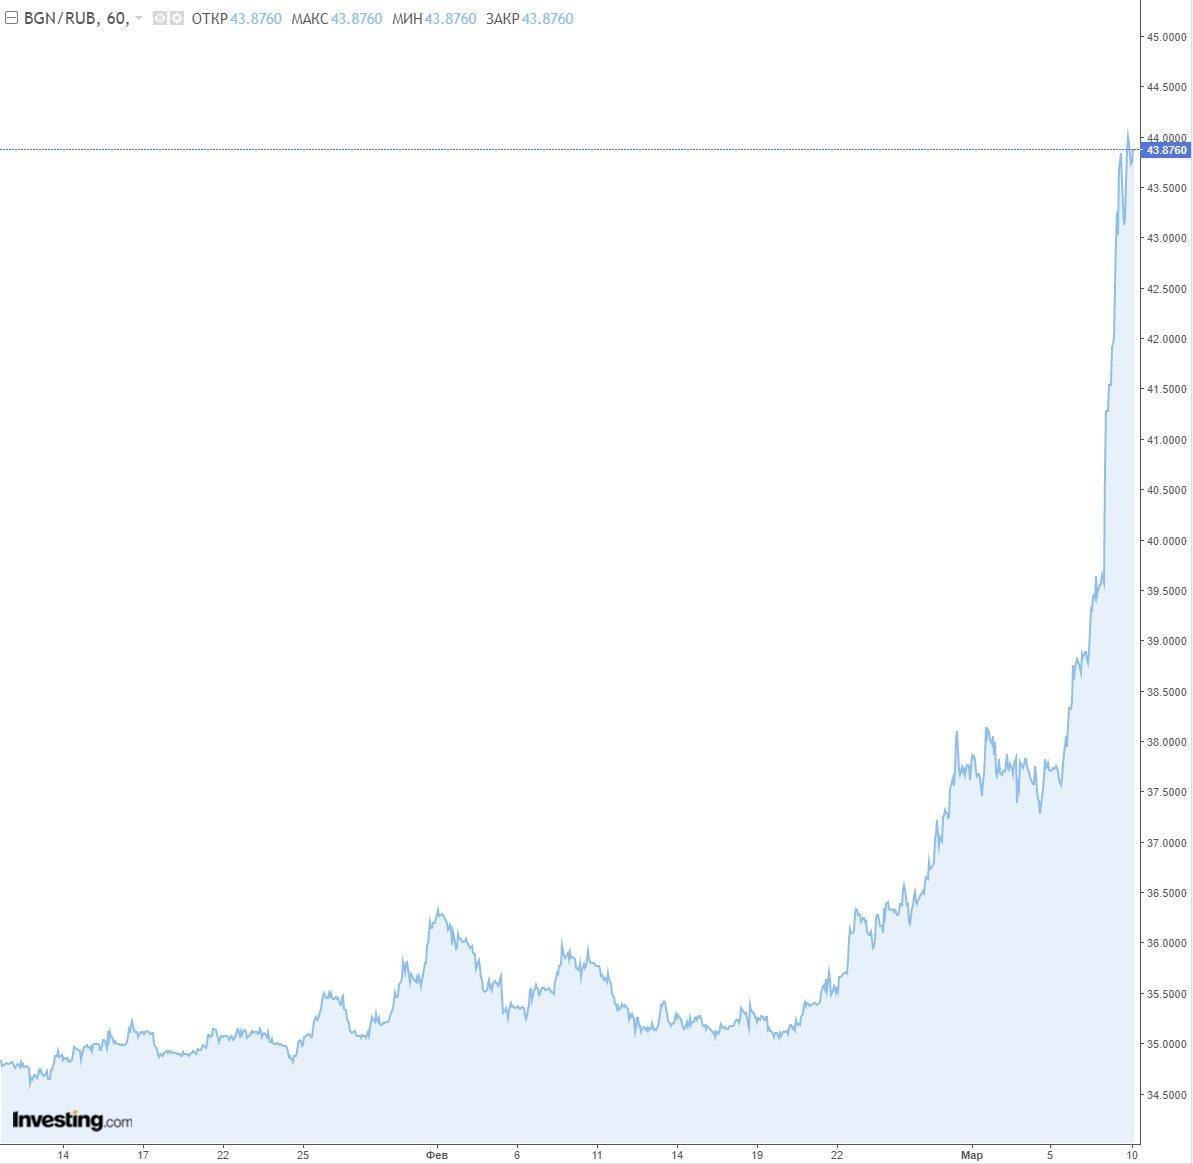The height and width of the screenshot is (1164, 1193).
Task: Toggle series visibility eye icon
Action: (x=160, y=18)
